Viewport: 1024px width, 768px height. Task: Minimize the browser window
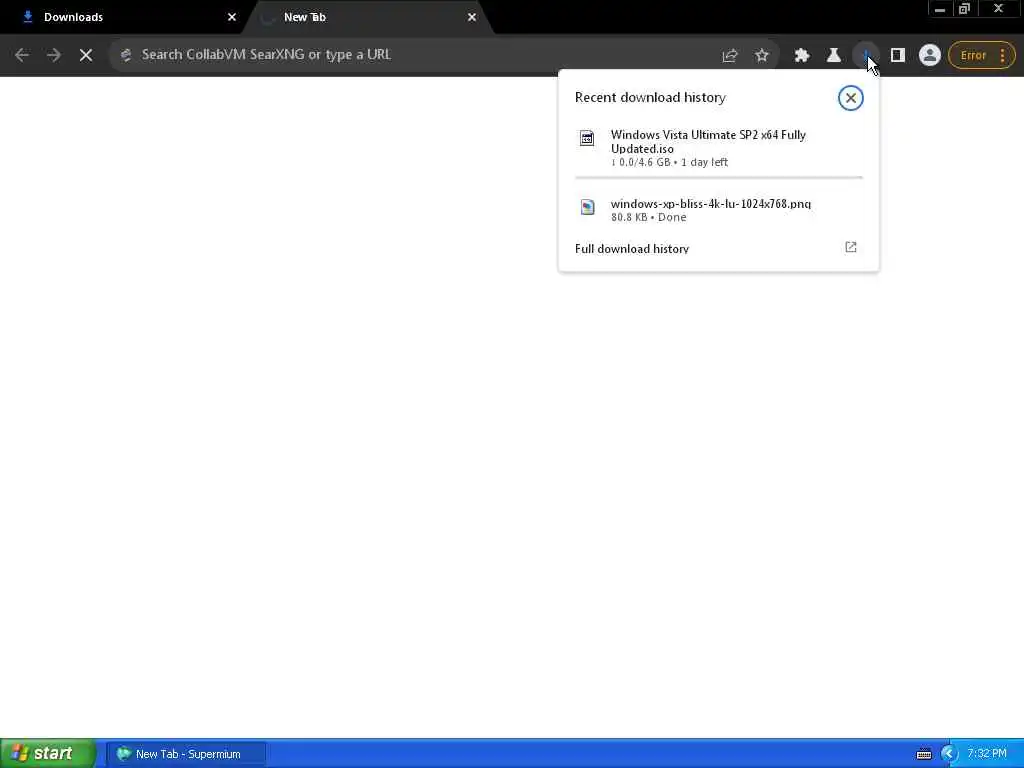coord(940,9)
